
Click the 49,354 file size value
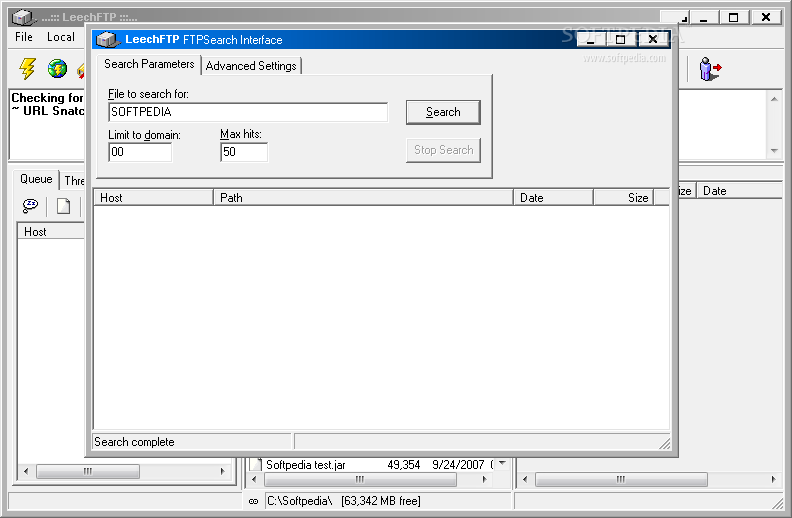point(404,464)
